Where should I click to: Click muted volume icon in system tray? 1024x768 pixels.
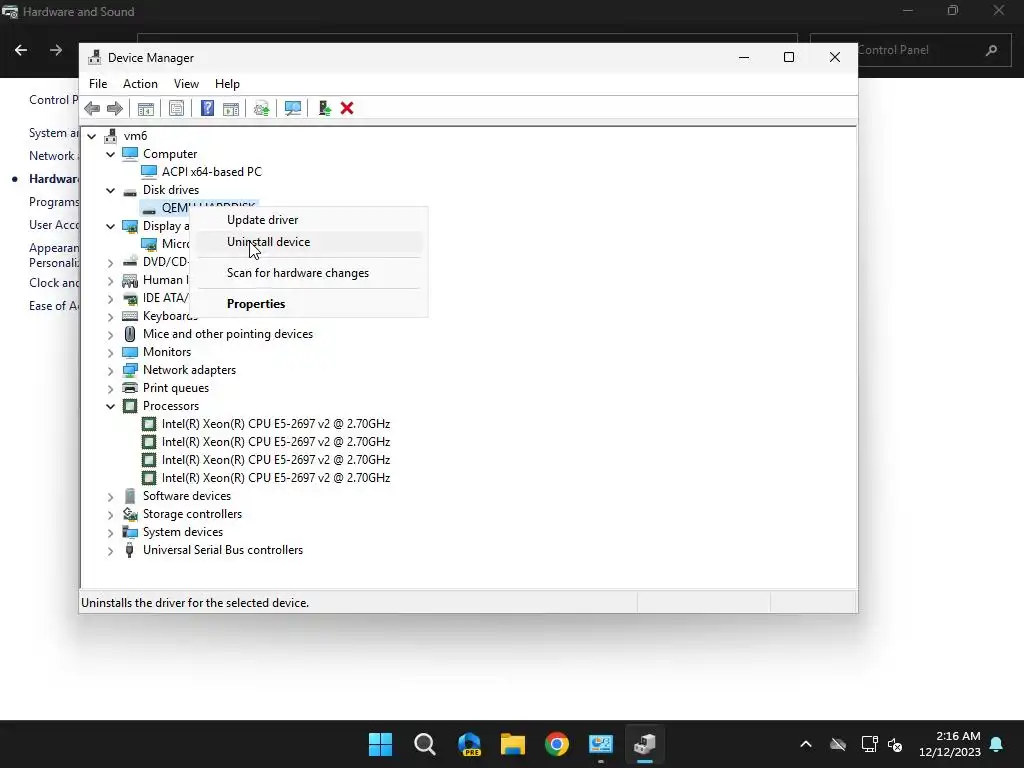895,744
